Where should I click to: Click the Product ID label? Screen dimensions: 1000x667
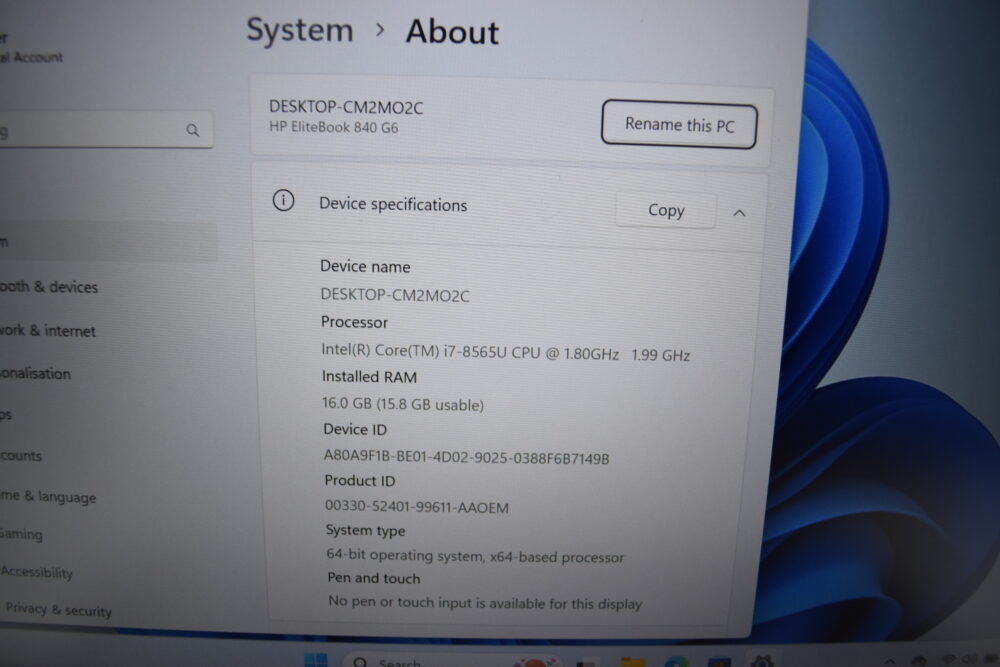coord(360,480)
